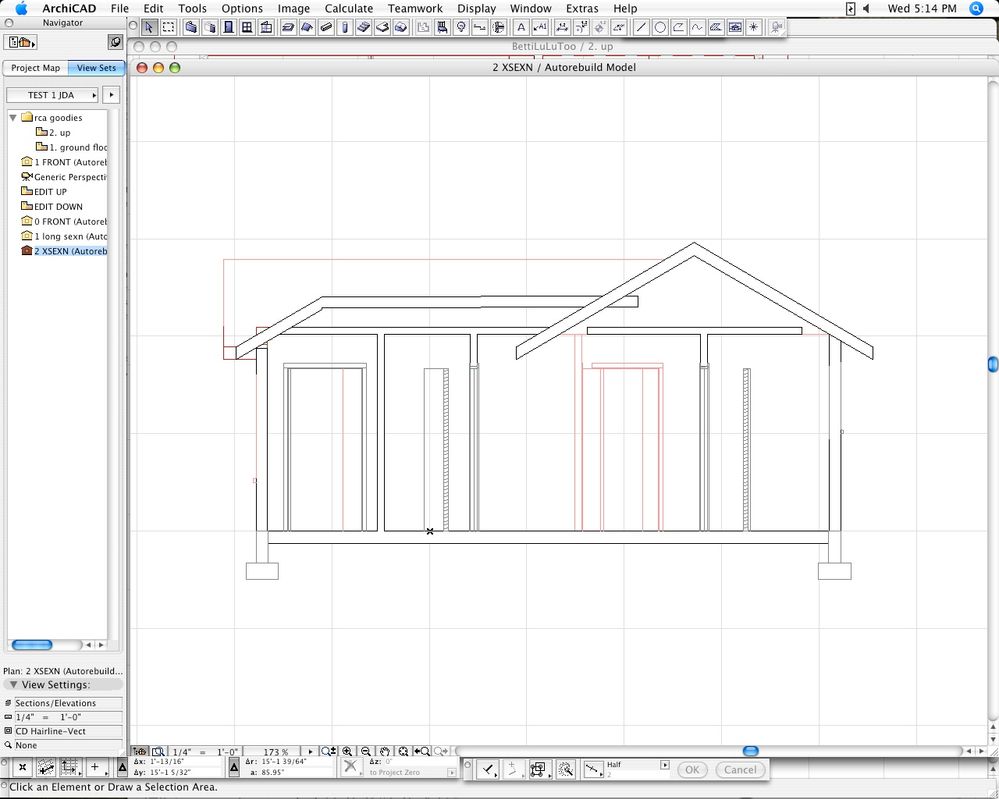Viewport: 999px width, 799px height.
Task: Choose the Door tool
Action: tap(227, 27)
